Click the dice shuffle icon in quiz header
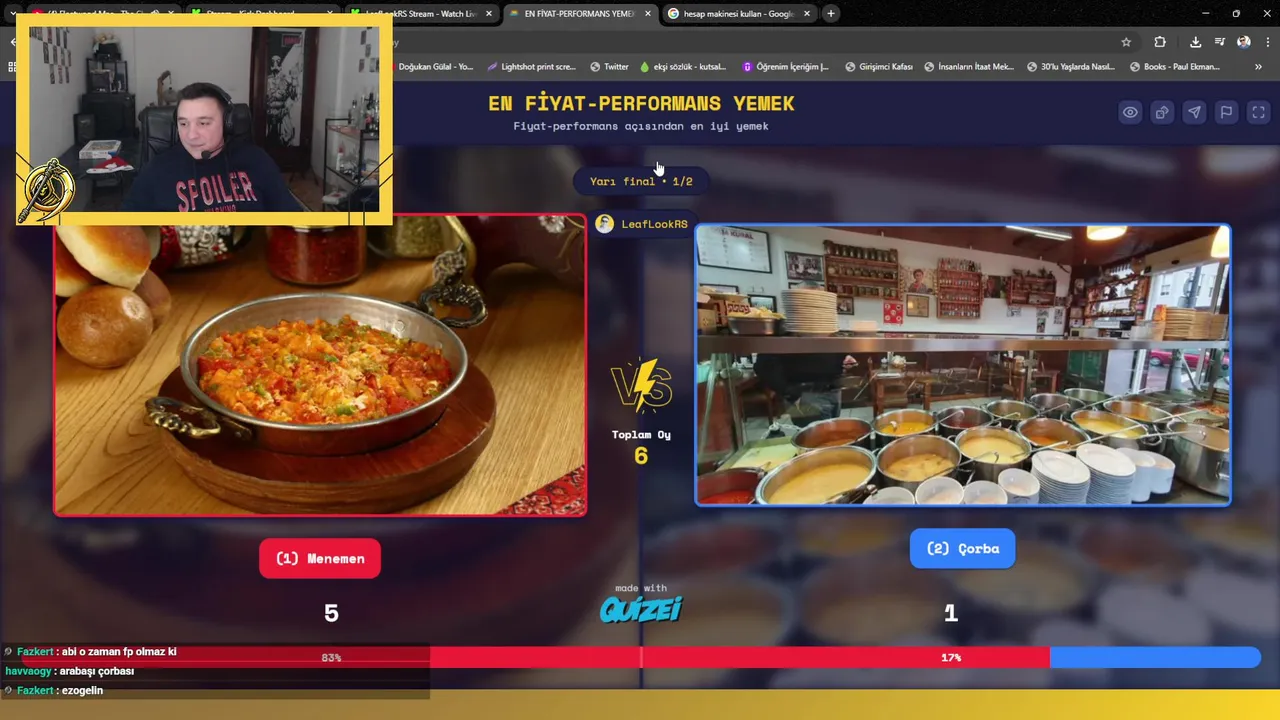The image size is (1280, 720). click(x=1162, y=112)
